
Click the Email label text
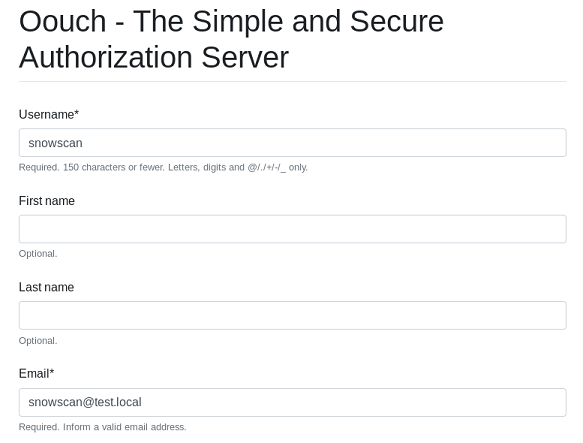(x=34, y=373)
